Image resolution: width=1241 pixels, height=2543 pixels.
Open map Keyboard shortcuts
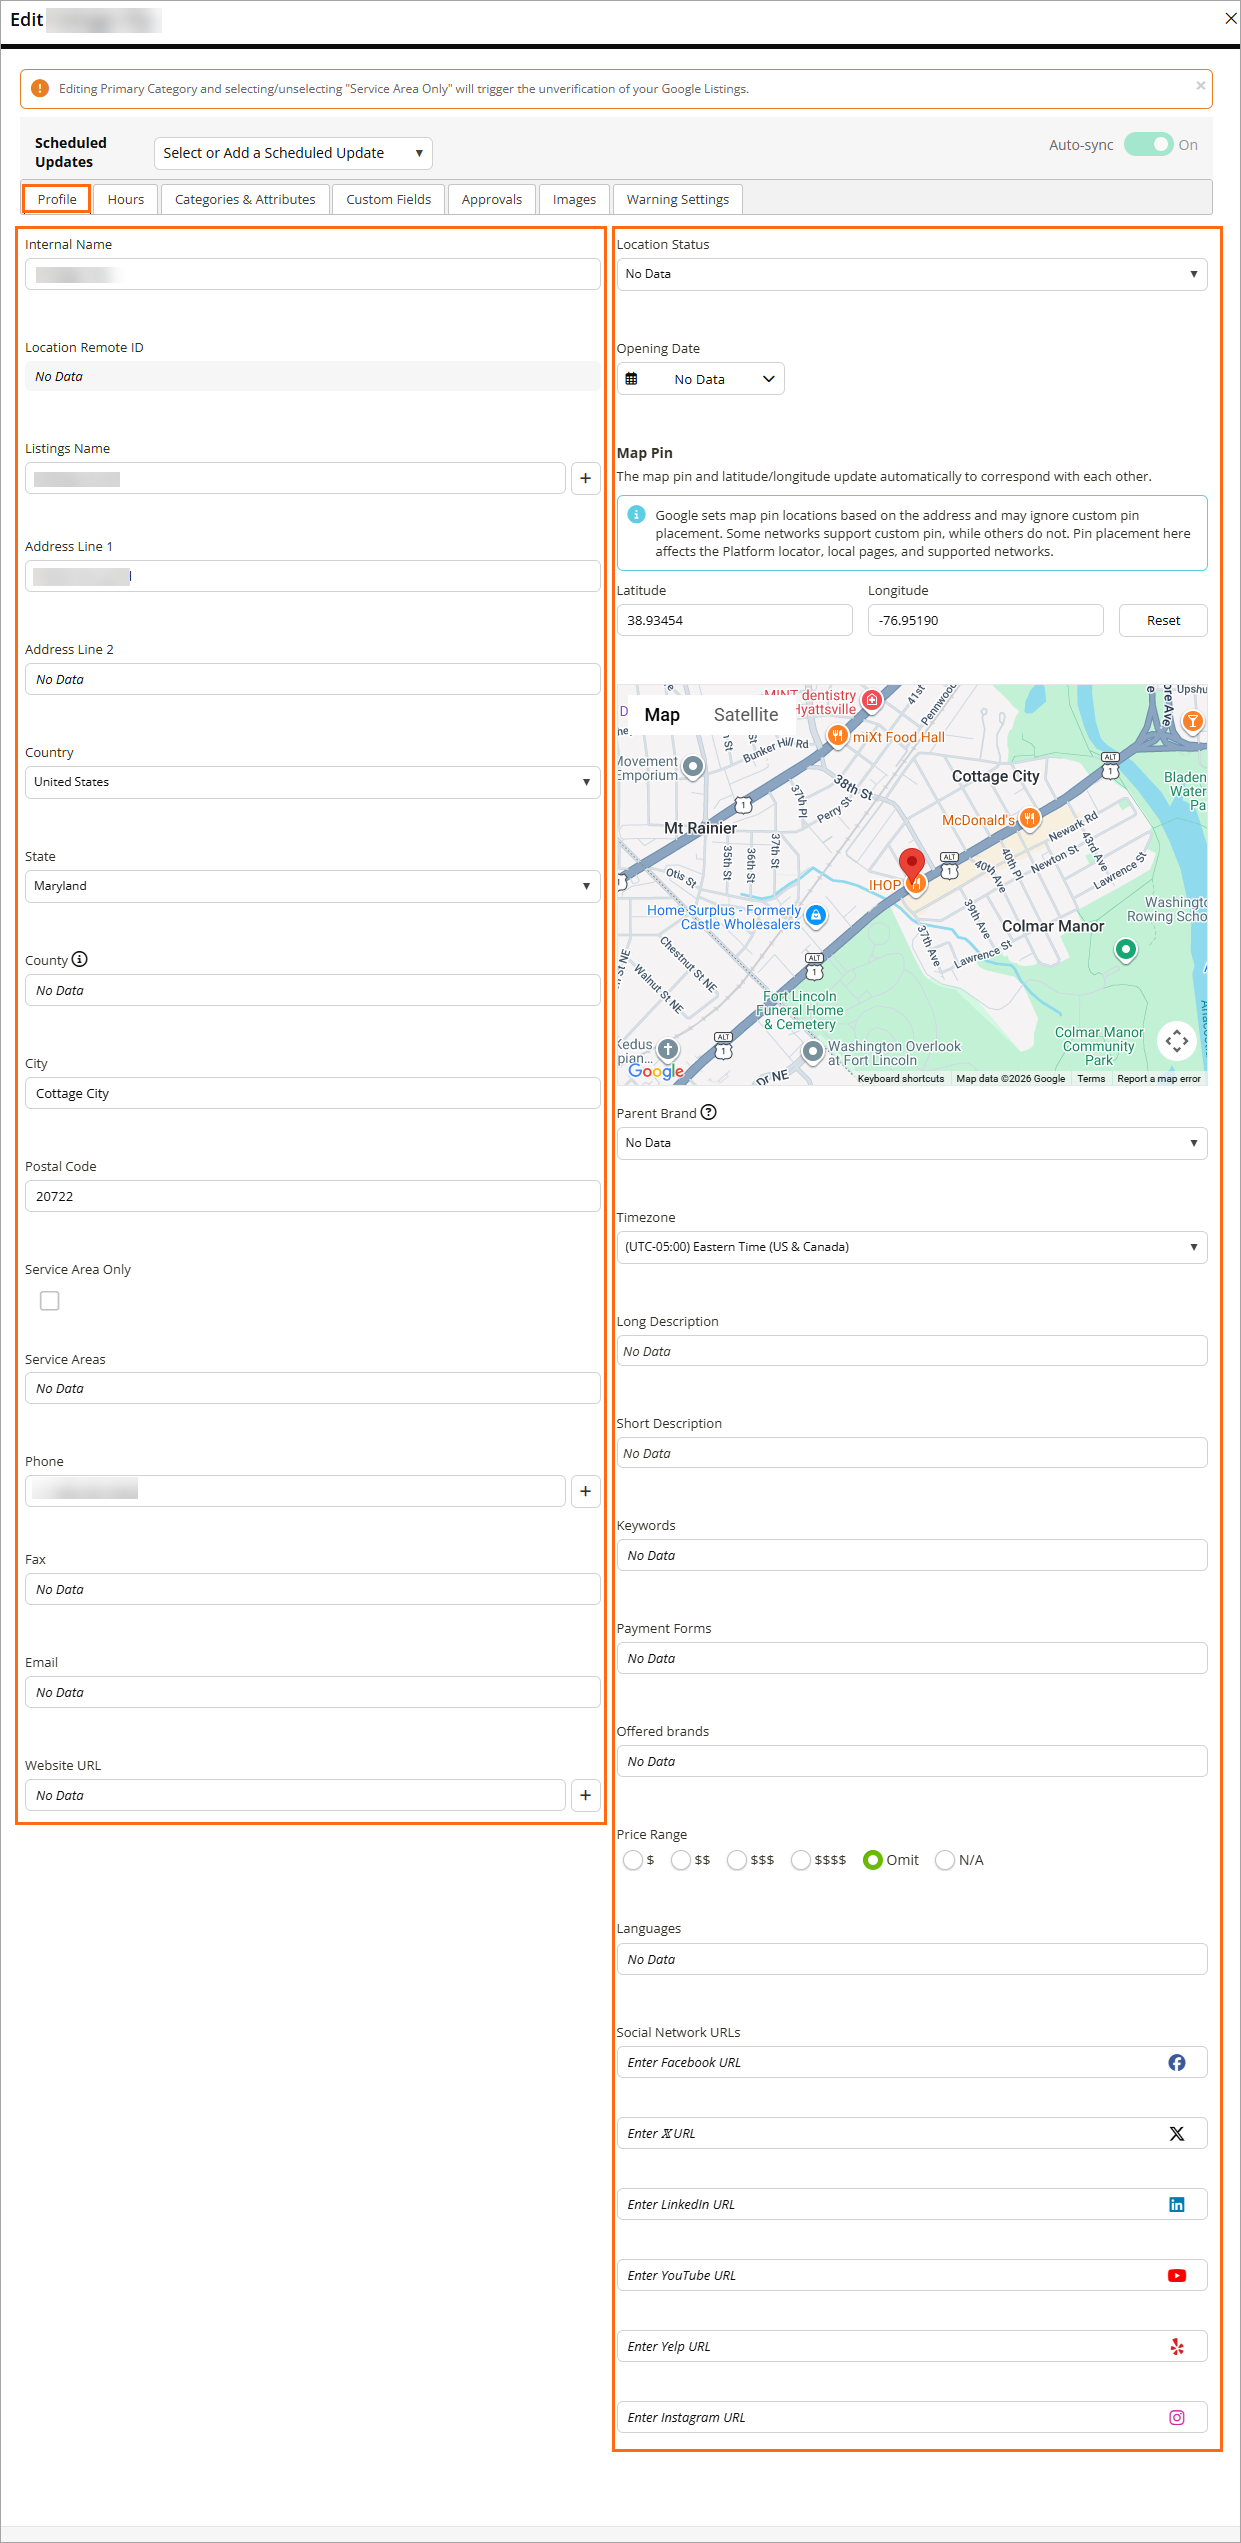coord(901,1078)
